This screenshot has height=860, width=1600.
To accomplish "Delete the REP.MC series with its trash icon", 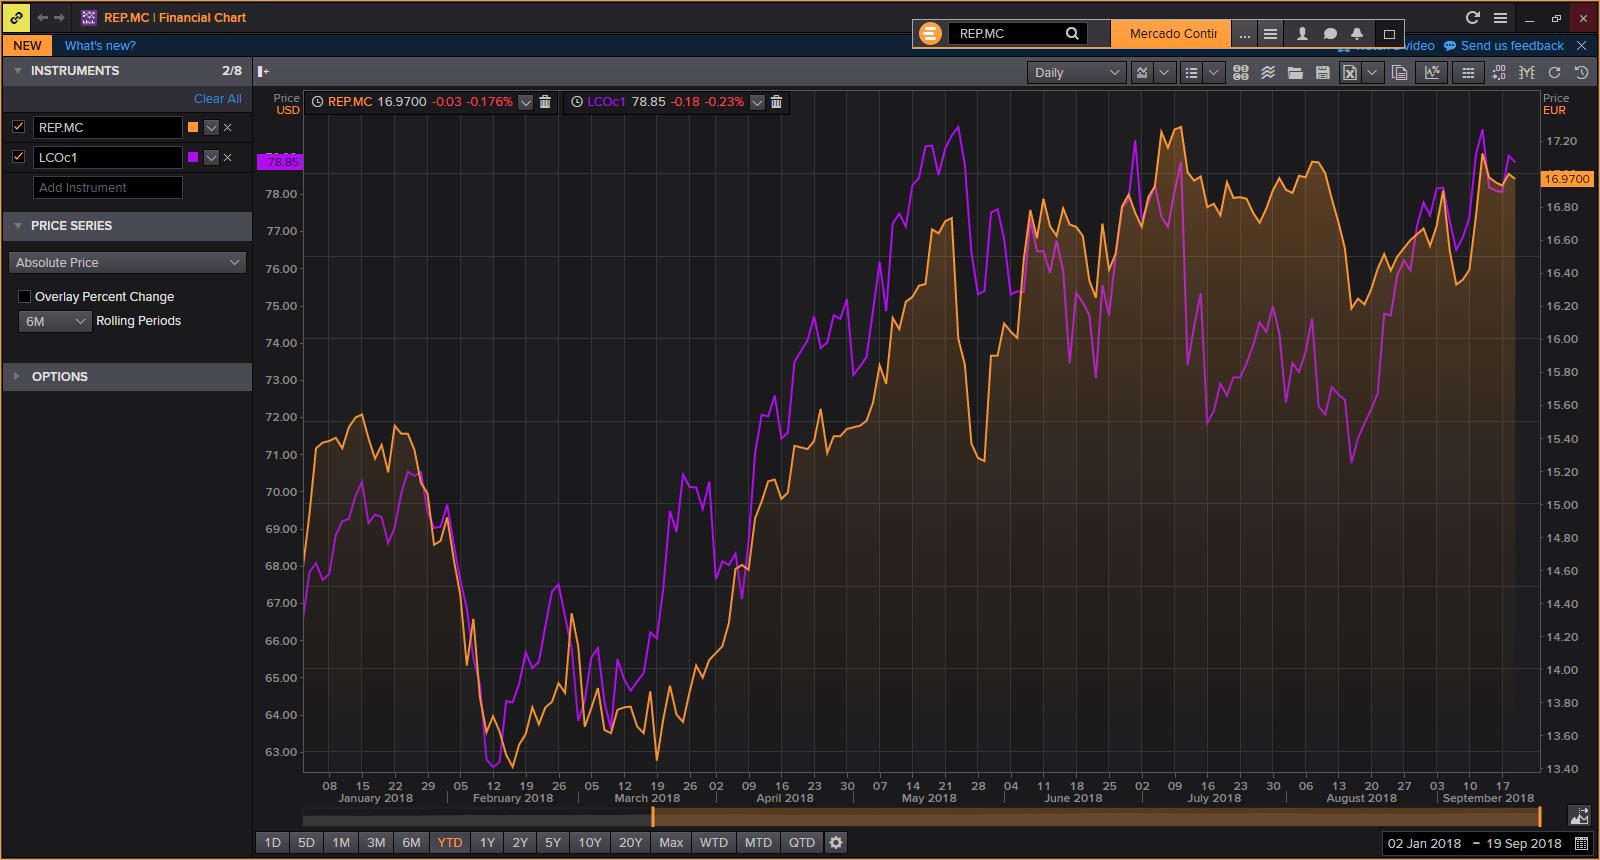I will (x=545, y=102).
